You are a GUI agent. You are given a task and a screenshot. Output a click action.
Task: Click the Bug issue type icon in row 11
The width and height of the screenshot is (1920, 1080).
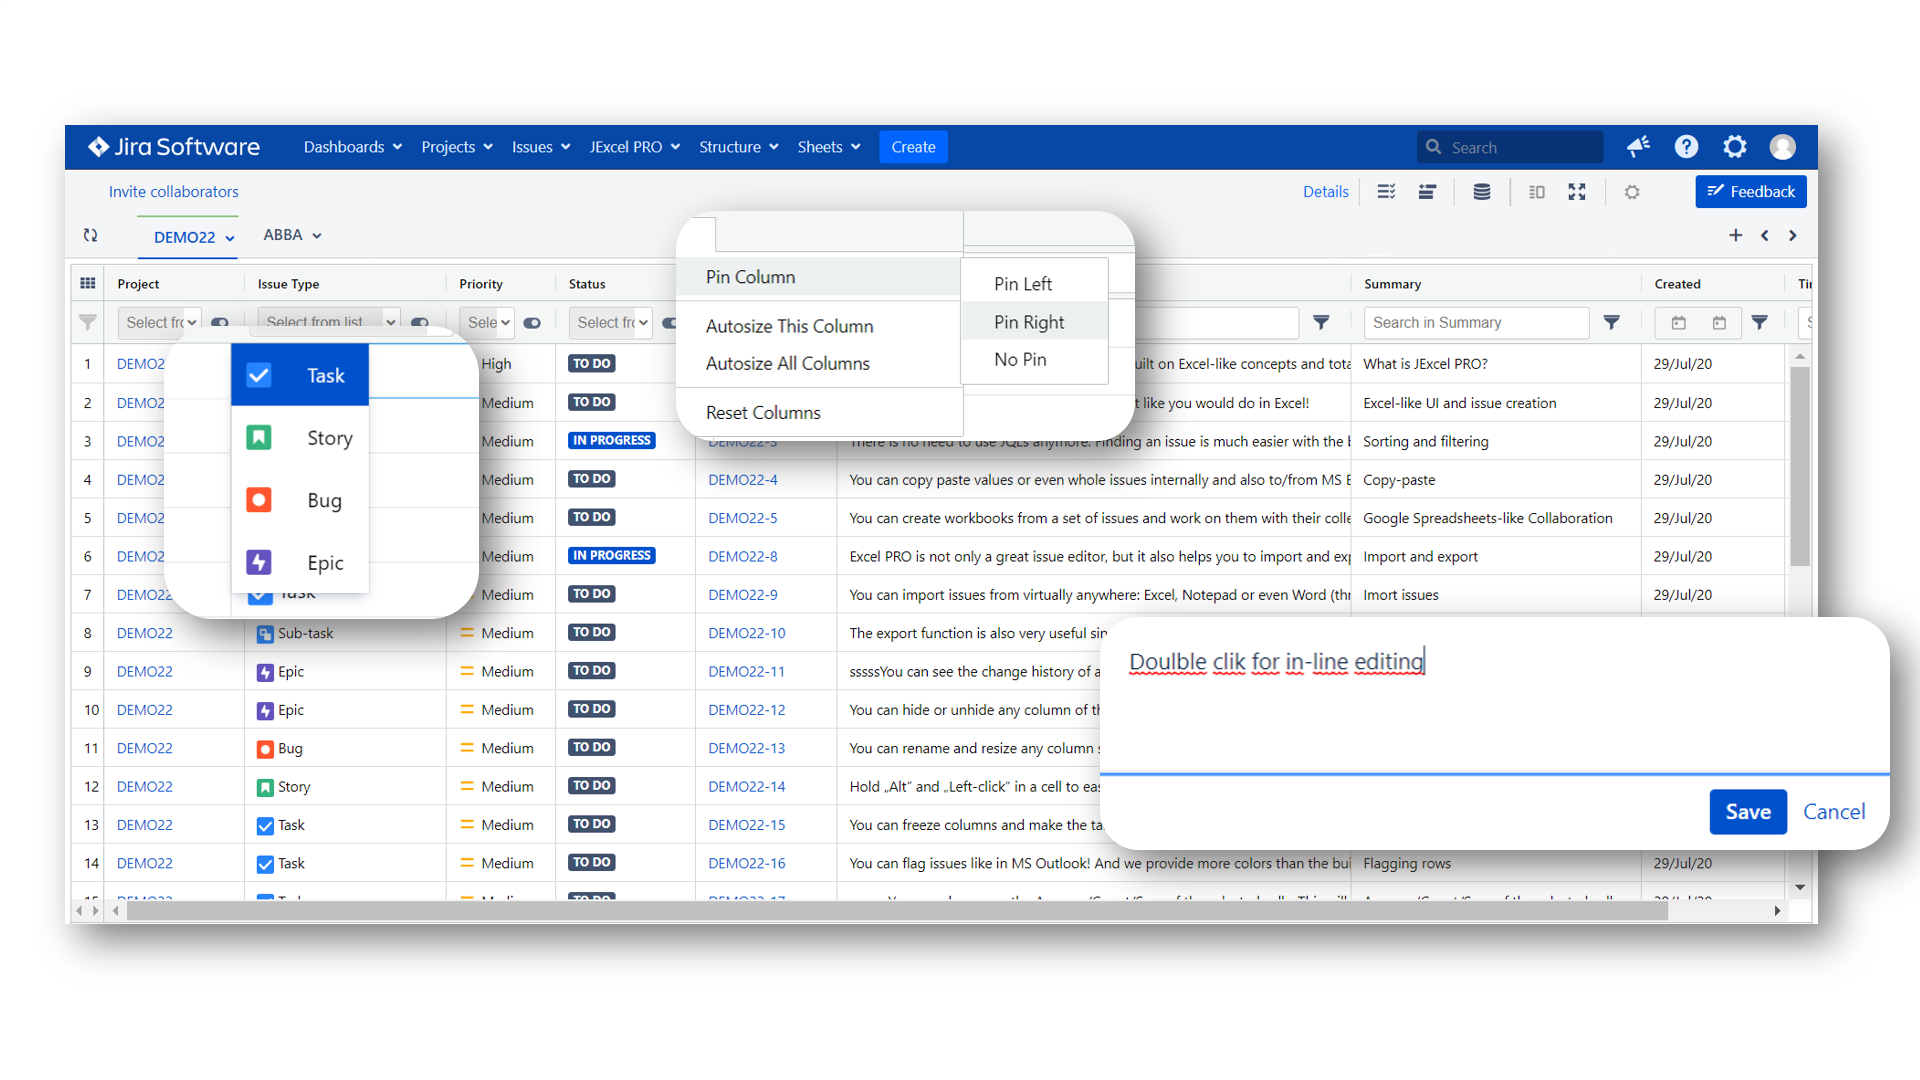click(x=265, y=749)
